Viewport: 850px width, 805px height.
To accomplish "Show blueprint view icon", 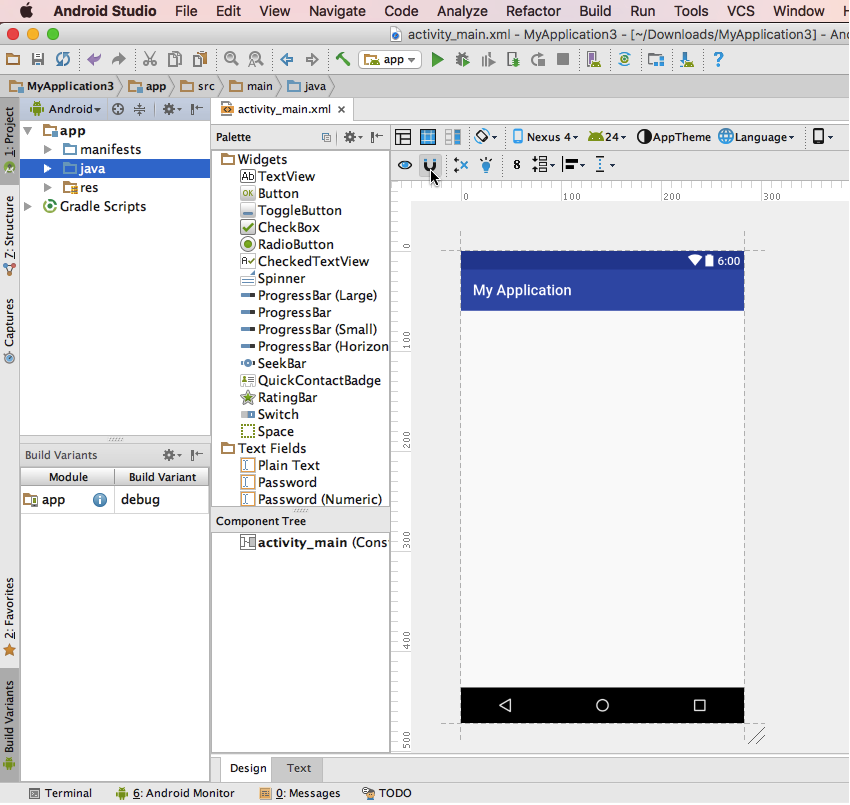I will (428, 137).
